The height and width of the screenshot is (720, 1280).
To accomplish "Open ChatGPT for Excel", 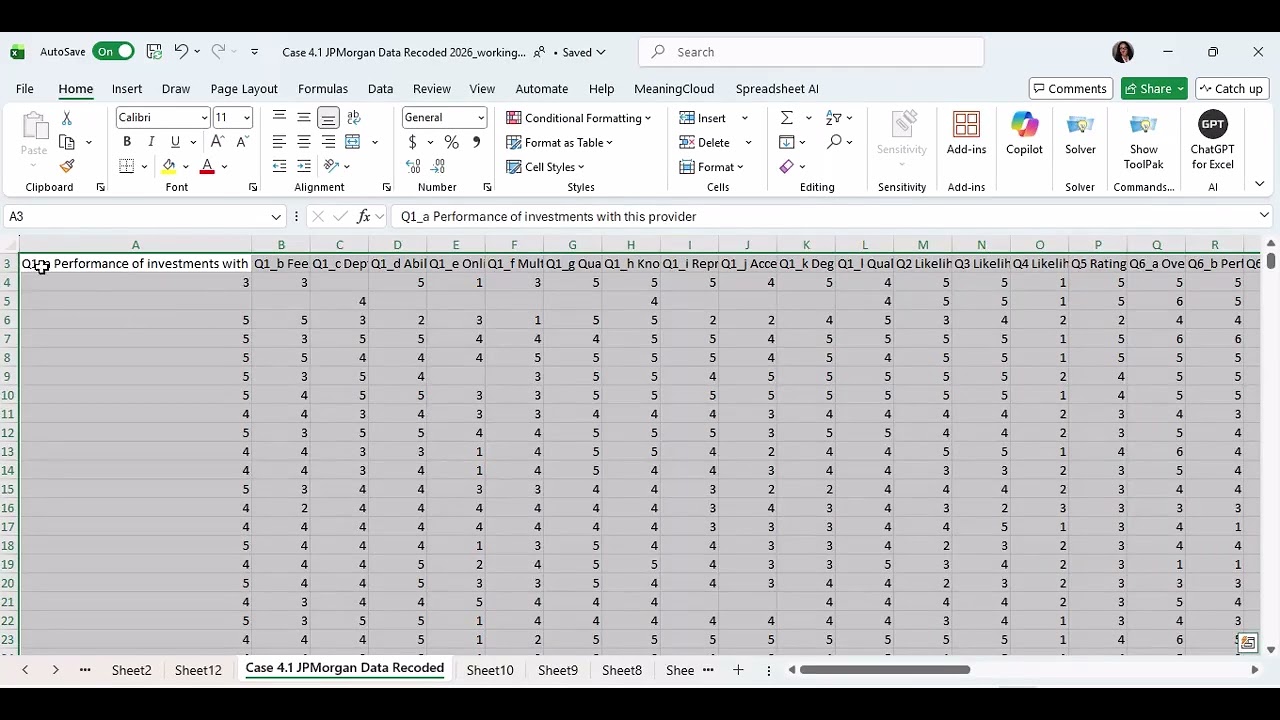I will coord(1212,140).
